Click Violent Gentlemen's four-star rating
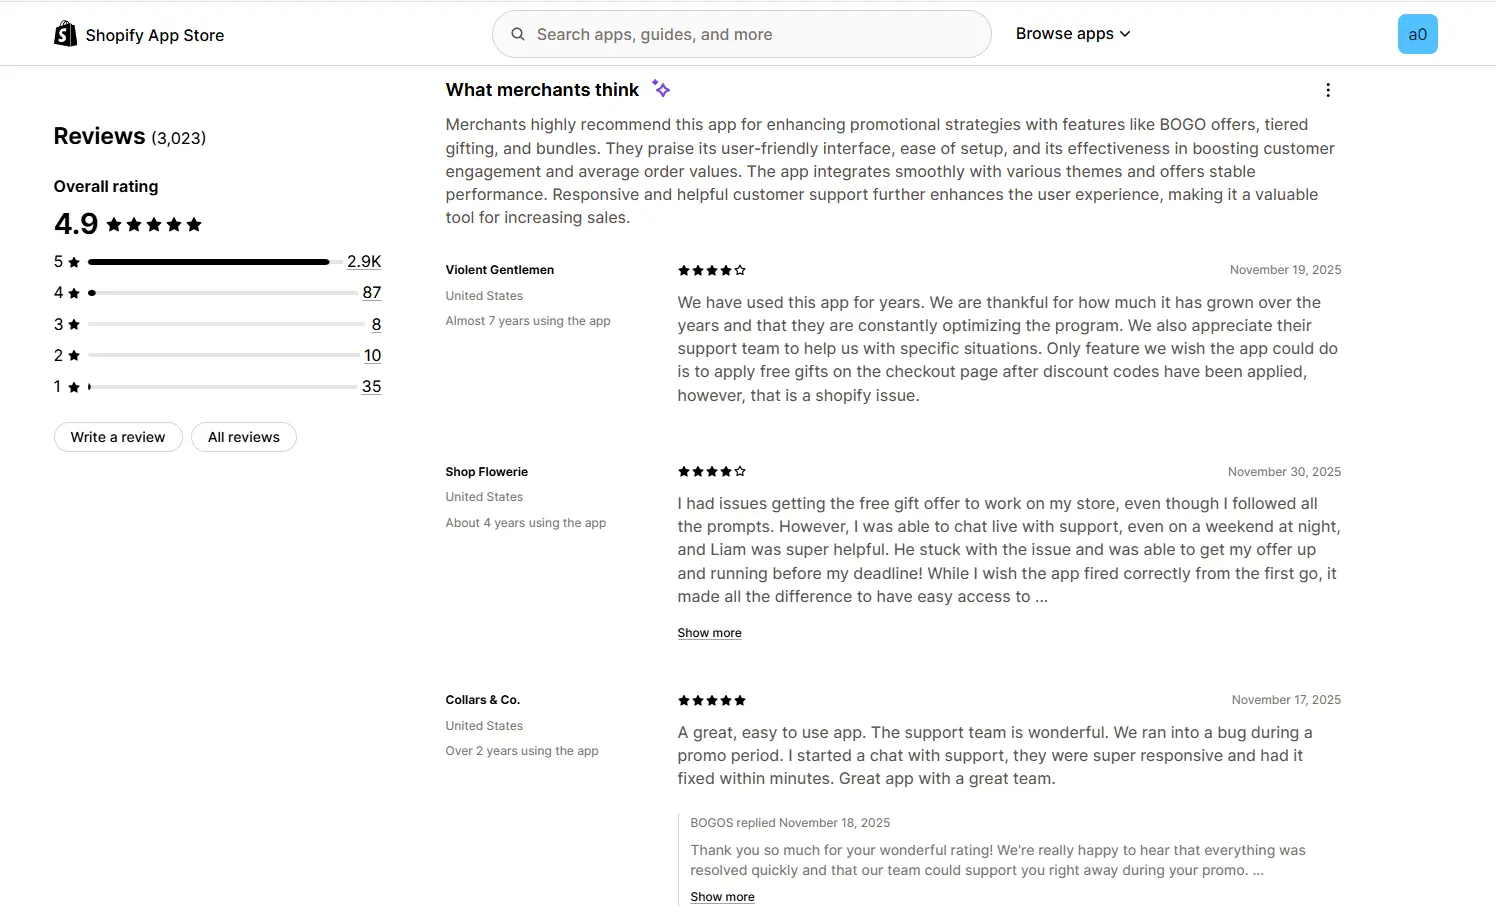This screenshot has width=1496, height=912. 711,270
